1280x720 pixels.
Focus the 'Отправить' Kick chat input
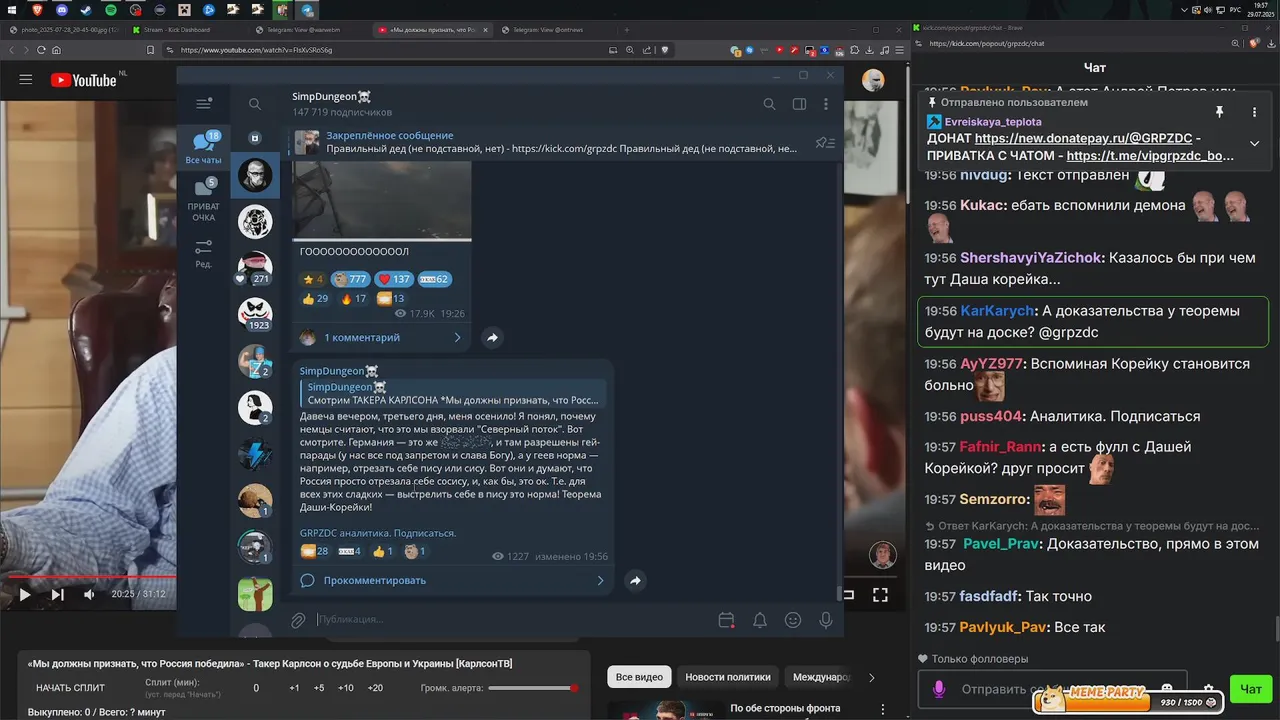(x=1052, y=689)
